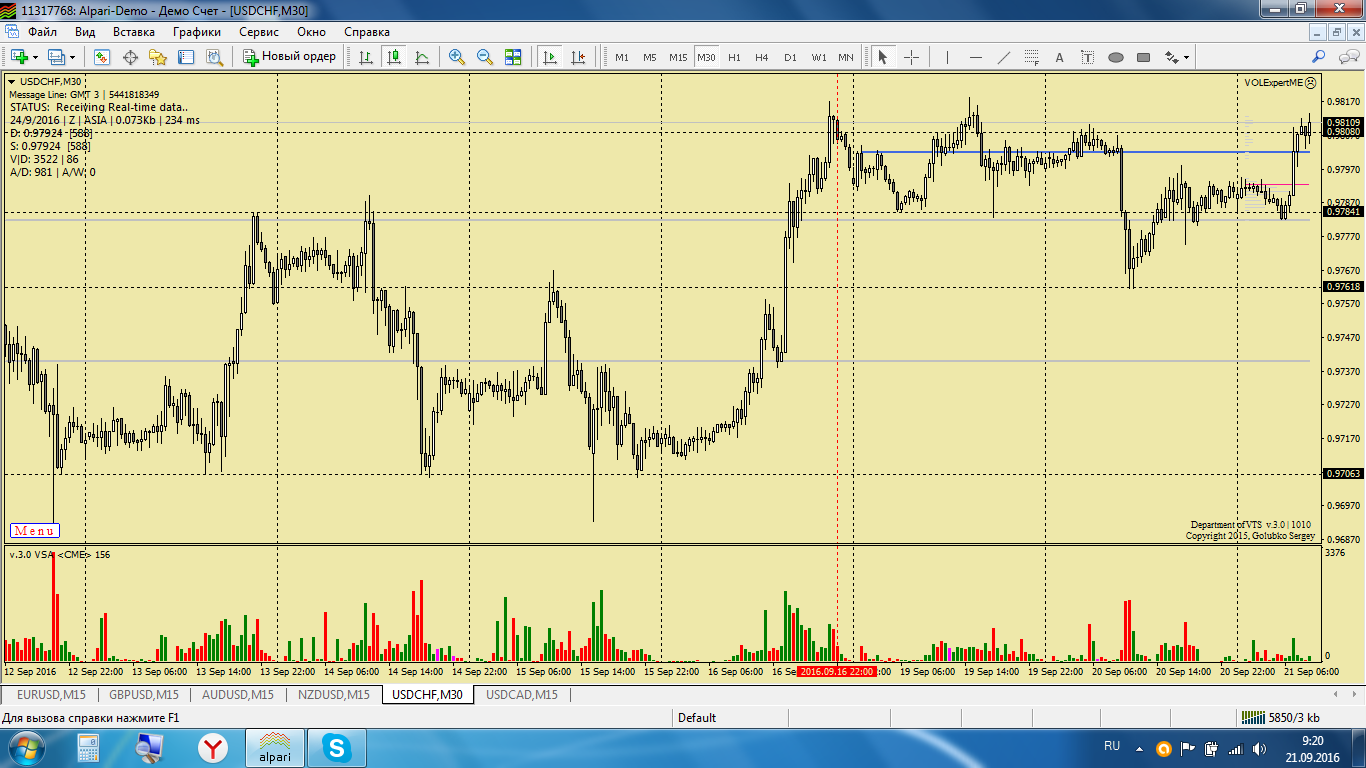Open the Вид menu
This screenshot has height=768, width=1366.
tap(85, 32)
